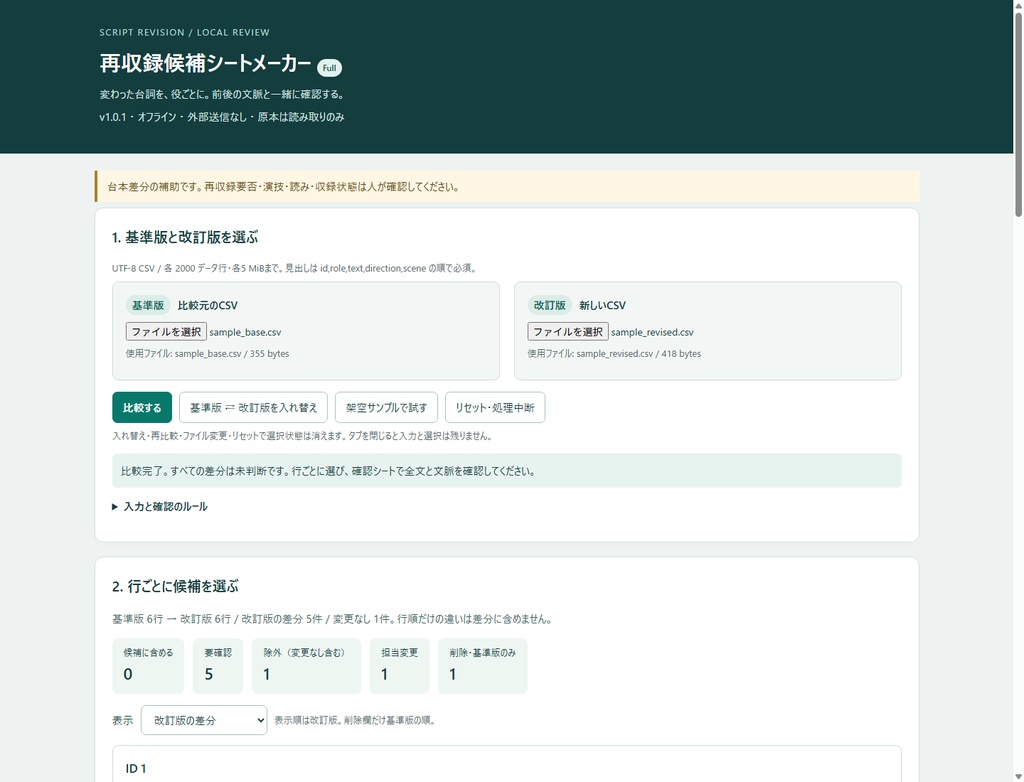Viewport: 1024px width, 782px height.
Task: Expand 入力と確認のルール disclosure triangle
Action: click(x=115, y=507)
